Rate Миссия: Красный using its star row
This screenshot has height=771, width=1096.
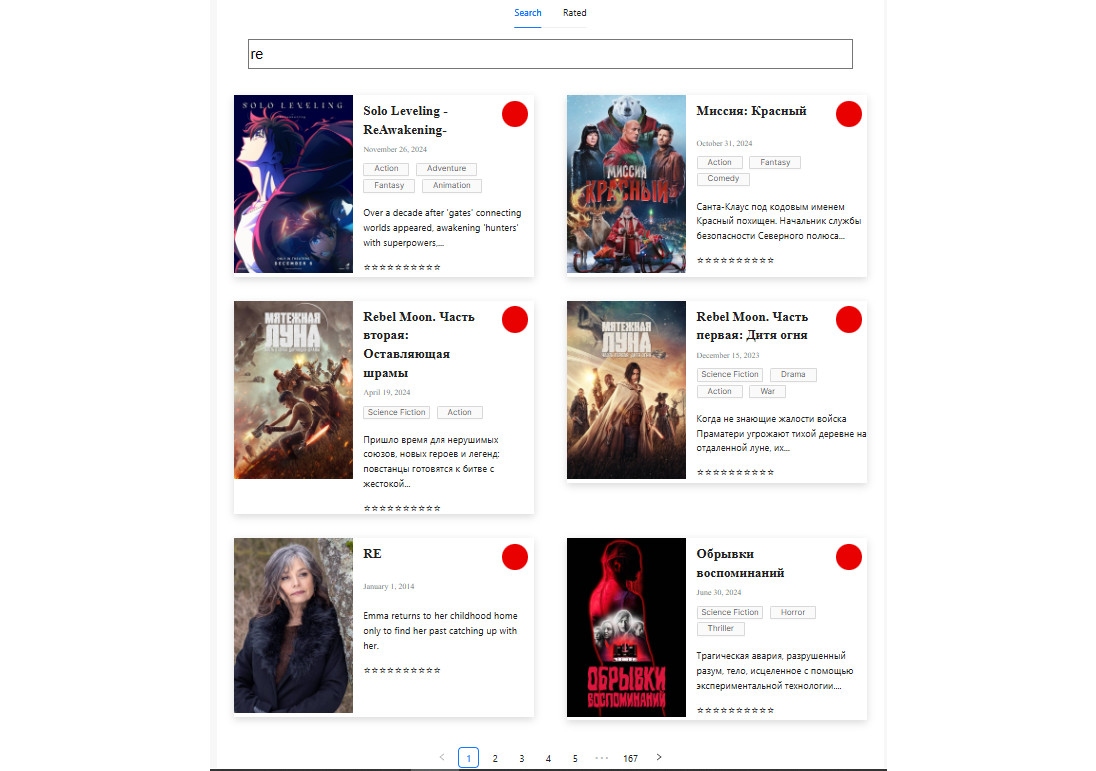(x=735, y=260)
